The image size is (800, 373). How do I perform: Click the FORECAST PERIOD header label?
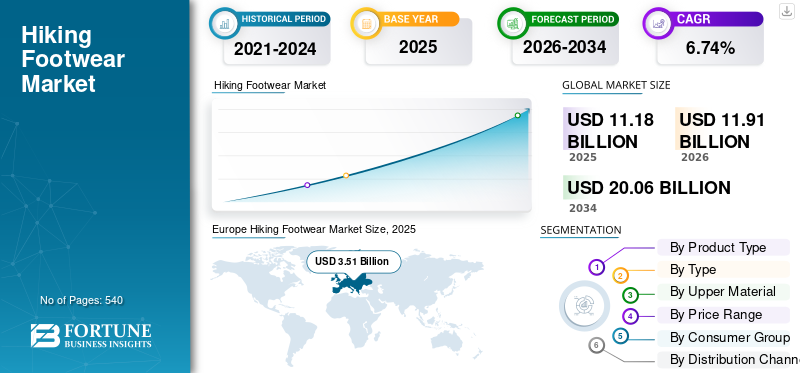pyautogui.click(x=572, y=19)
